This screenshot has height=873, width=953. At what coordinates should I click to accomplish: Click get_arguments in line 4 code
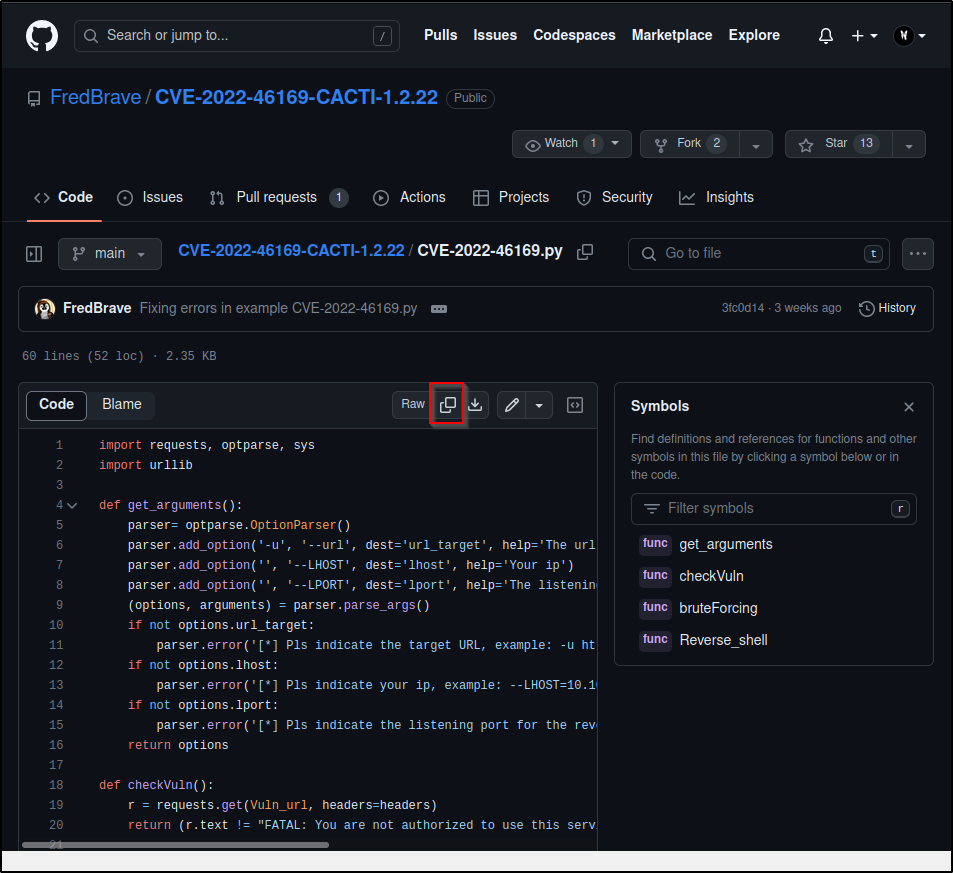click(x=174, y=505)
